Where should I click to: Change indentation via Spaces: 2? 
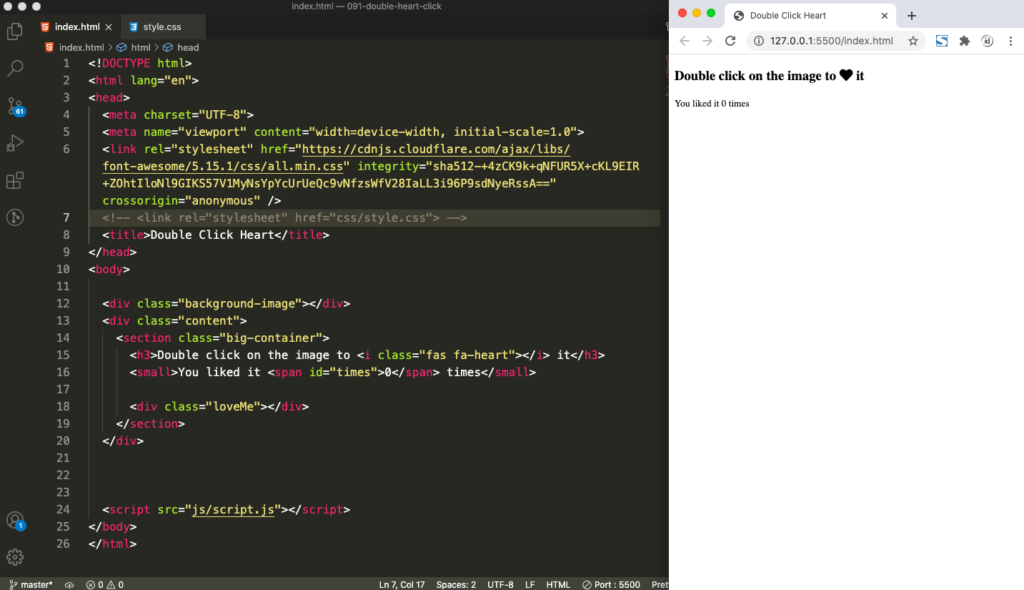[456, 585]
